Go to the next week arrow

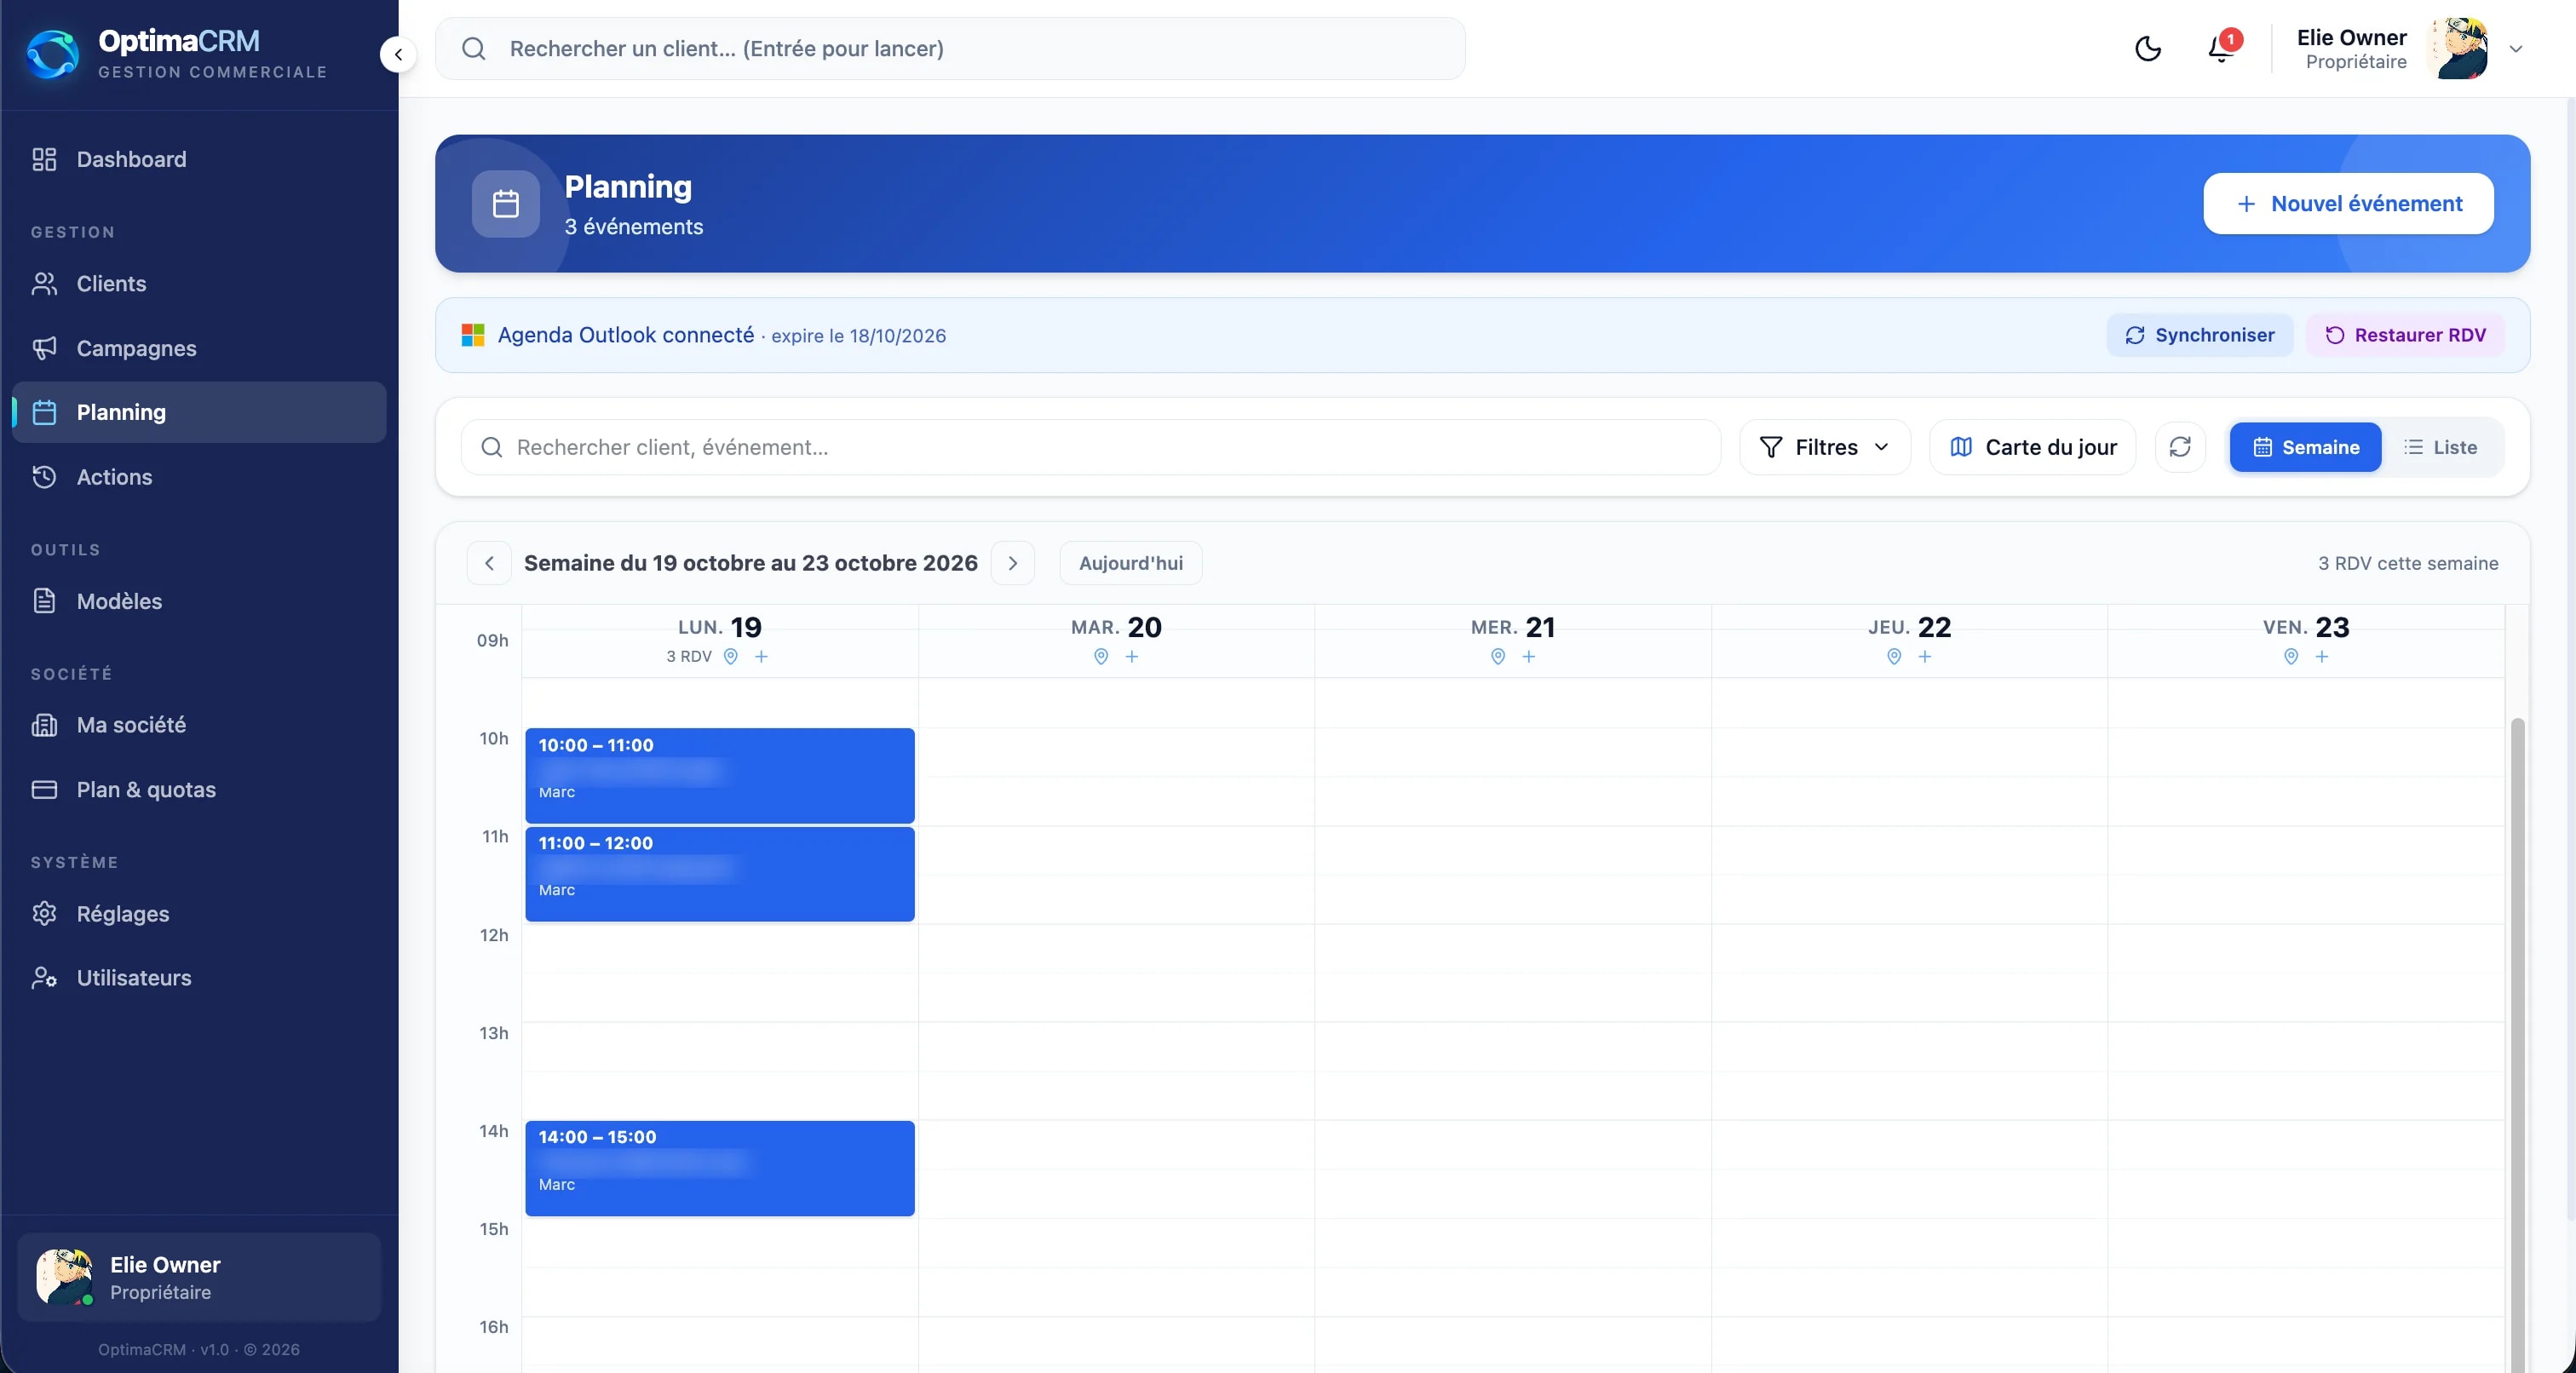1013,563
